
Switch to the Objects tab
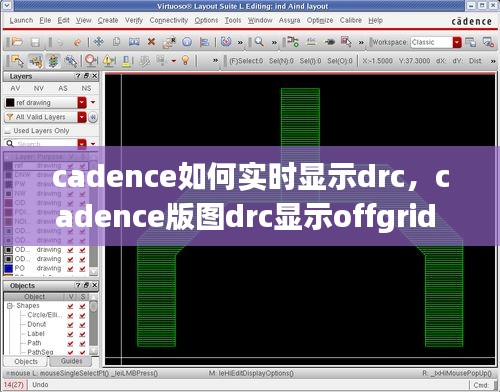pyautogui.click(x=26, y=361)
